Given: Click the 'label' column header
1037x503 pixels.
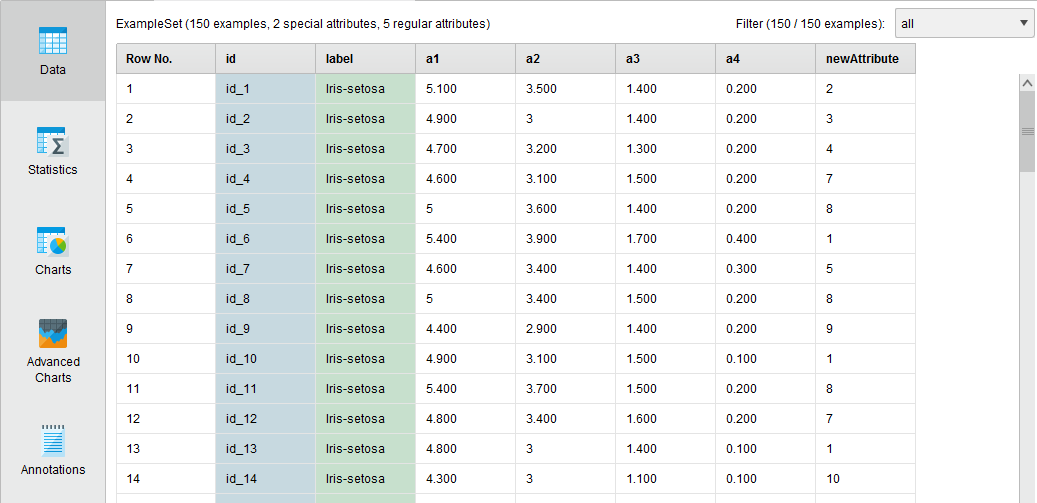Looking at the screenshot, I should pos(365,59).
